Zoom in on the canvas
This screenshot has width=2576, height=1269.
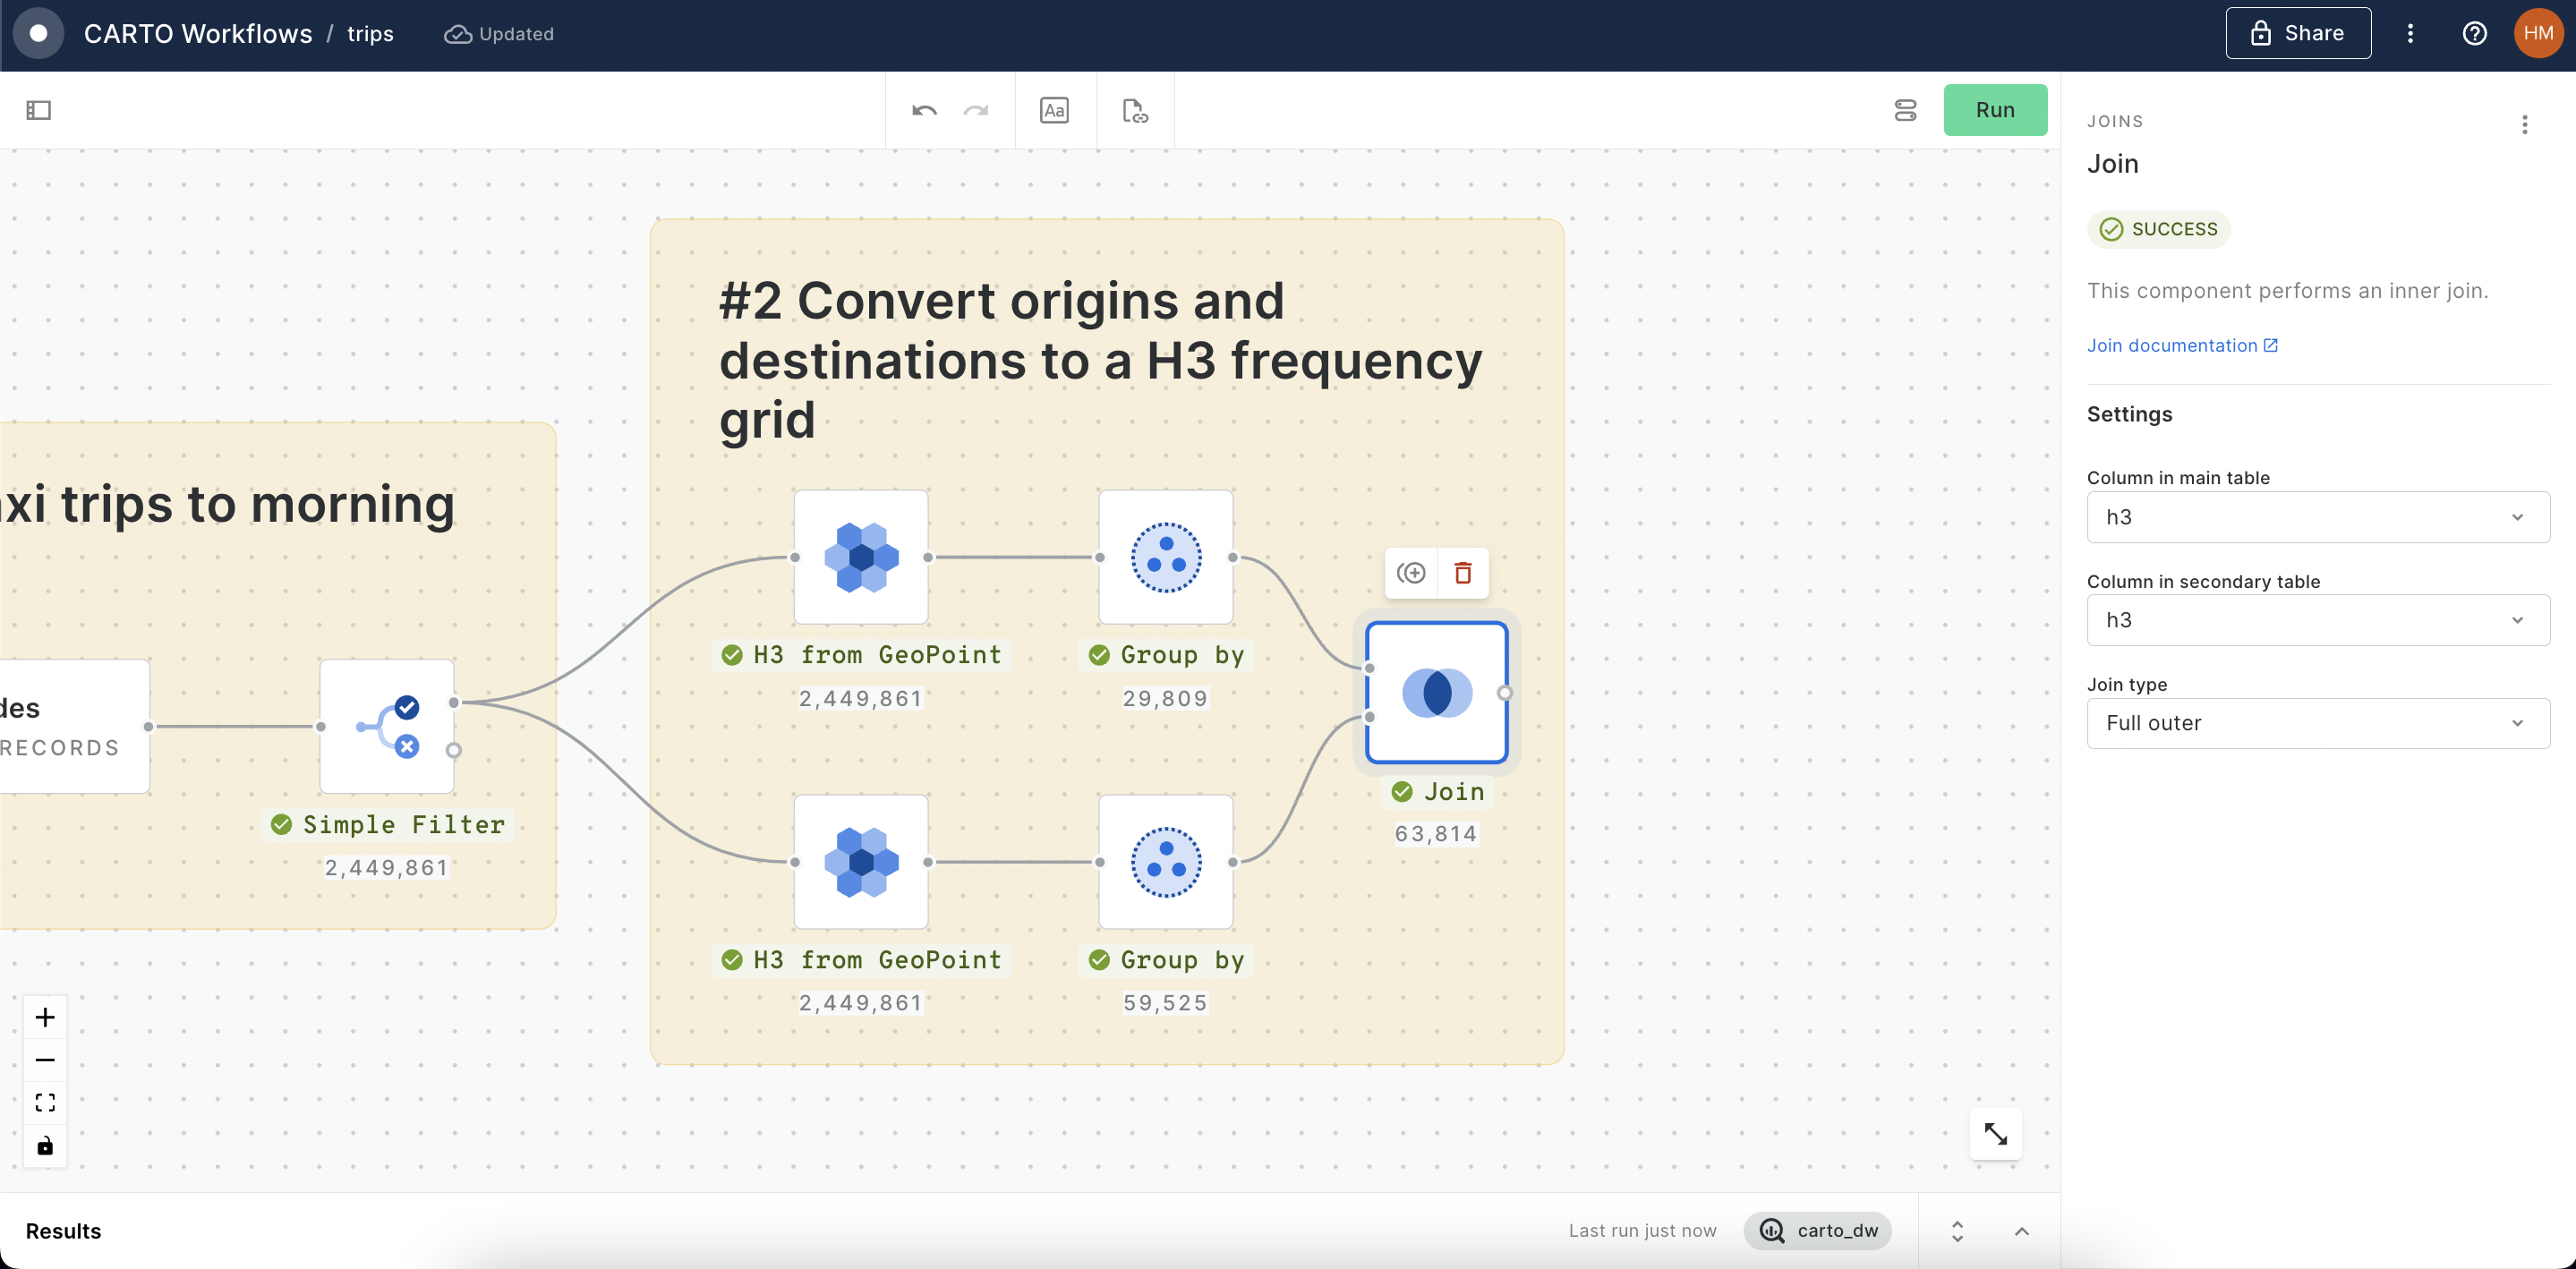point(45,1017)
